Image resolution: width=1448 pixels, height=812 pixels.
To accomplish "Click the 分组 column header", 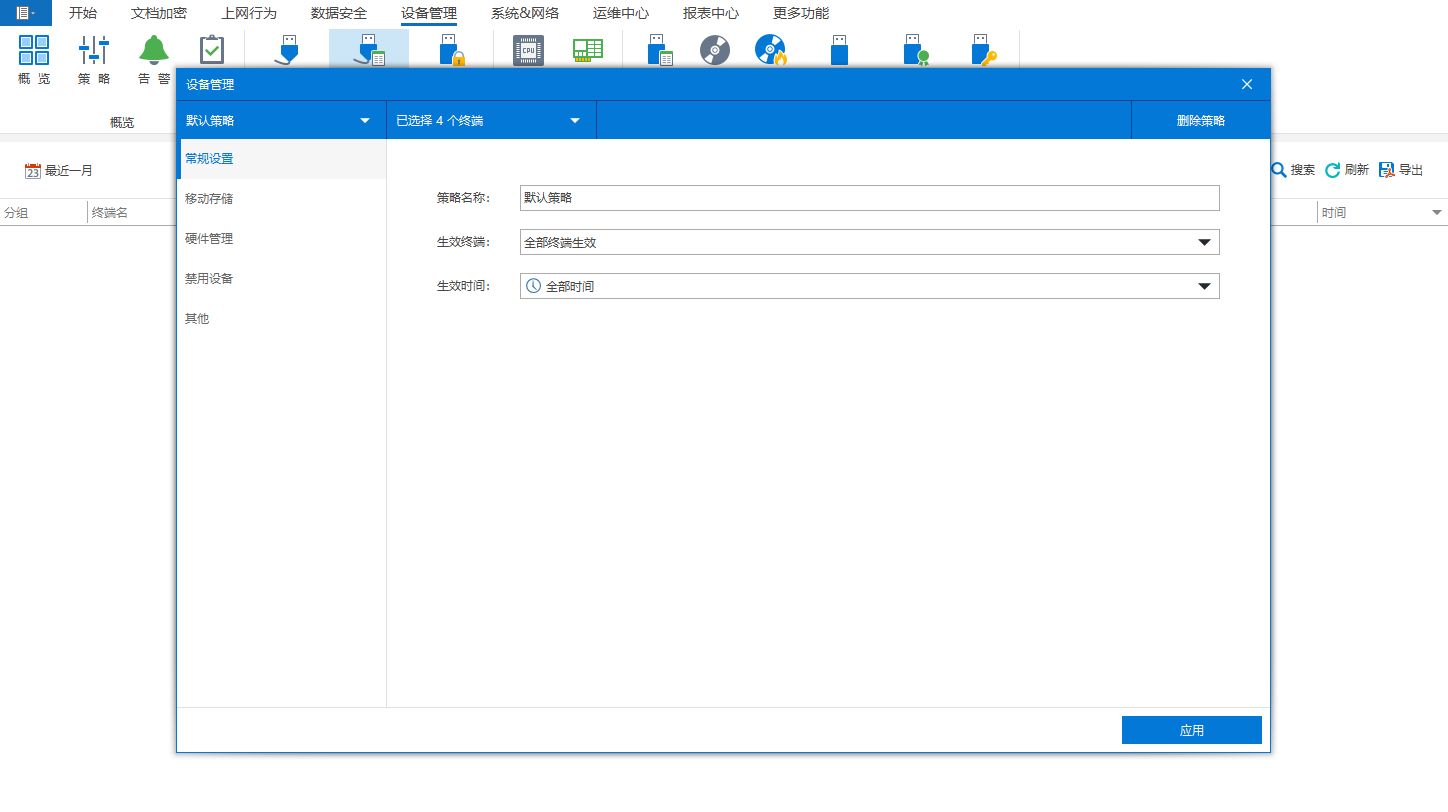I will pos(43,213).
